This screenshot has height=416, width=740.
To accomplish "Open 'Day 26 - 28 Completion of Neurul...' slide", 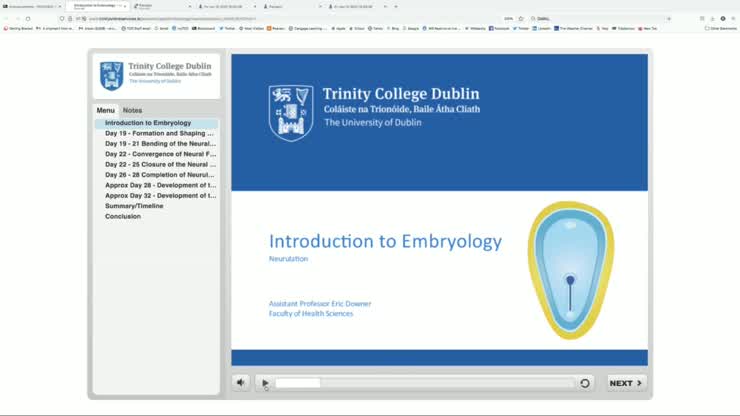I will tap(160, 175).
